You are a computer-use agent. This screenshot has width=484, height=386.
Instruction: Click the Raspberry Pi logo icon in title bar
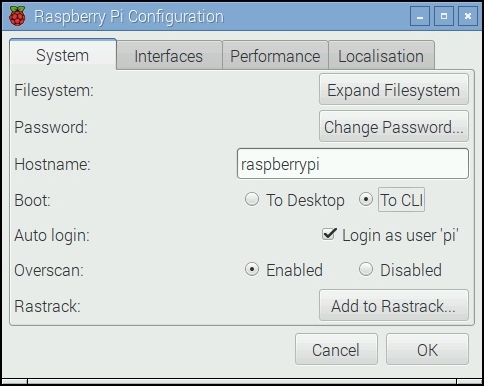pyautogui.click(x=17, y=16)
